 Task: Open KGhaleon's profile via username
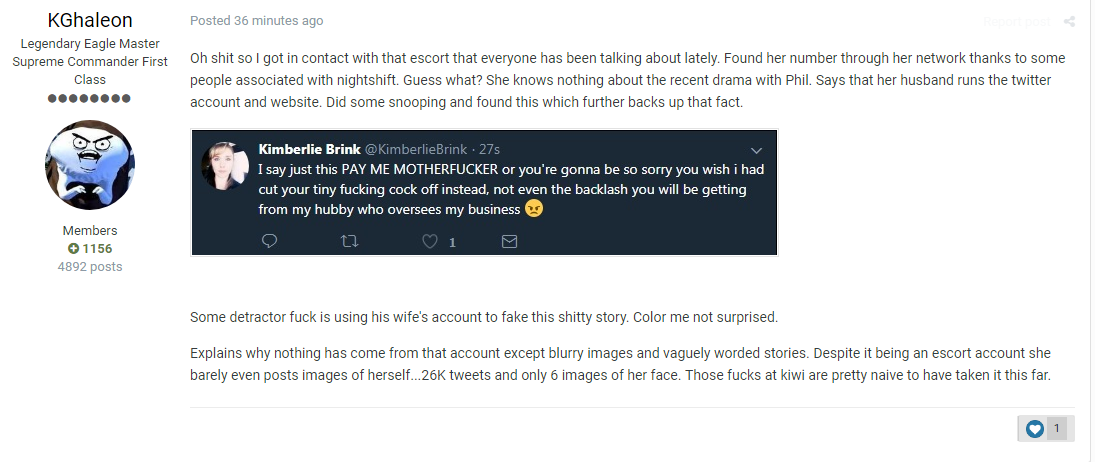[x=90, y=20]
